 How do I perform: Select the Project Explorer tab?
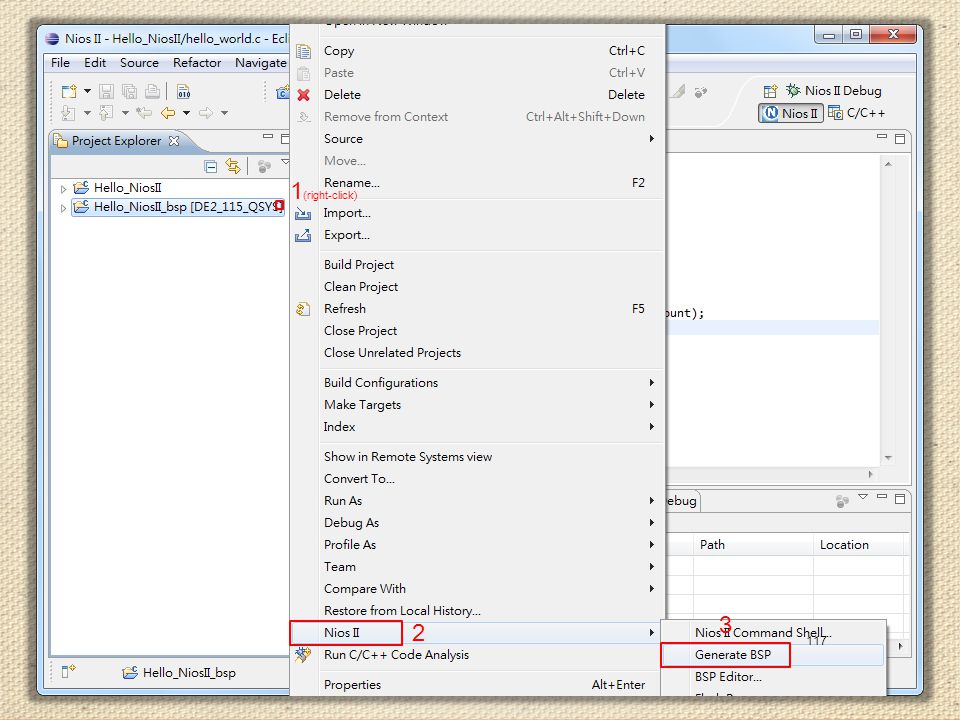[x=116, y=141]
